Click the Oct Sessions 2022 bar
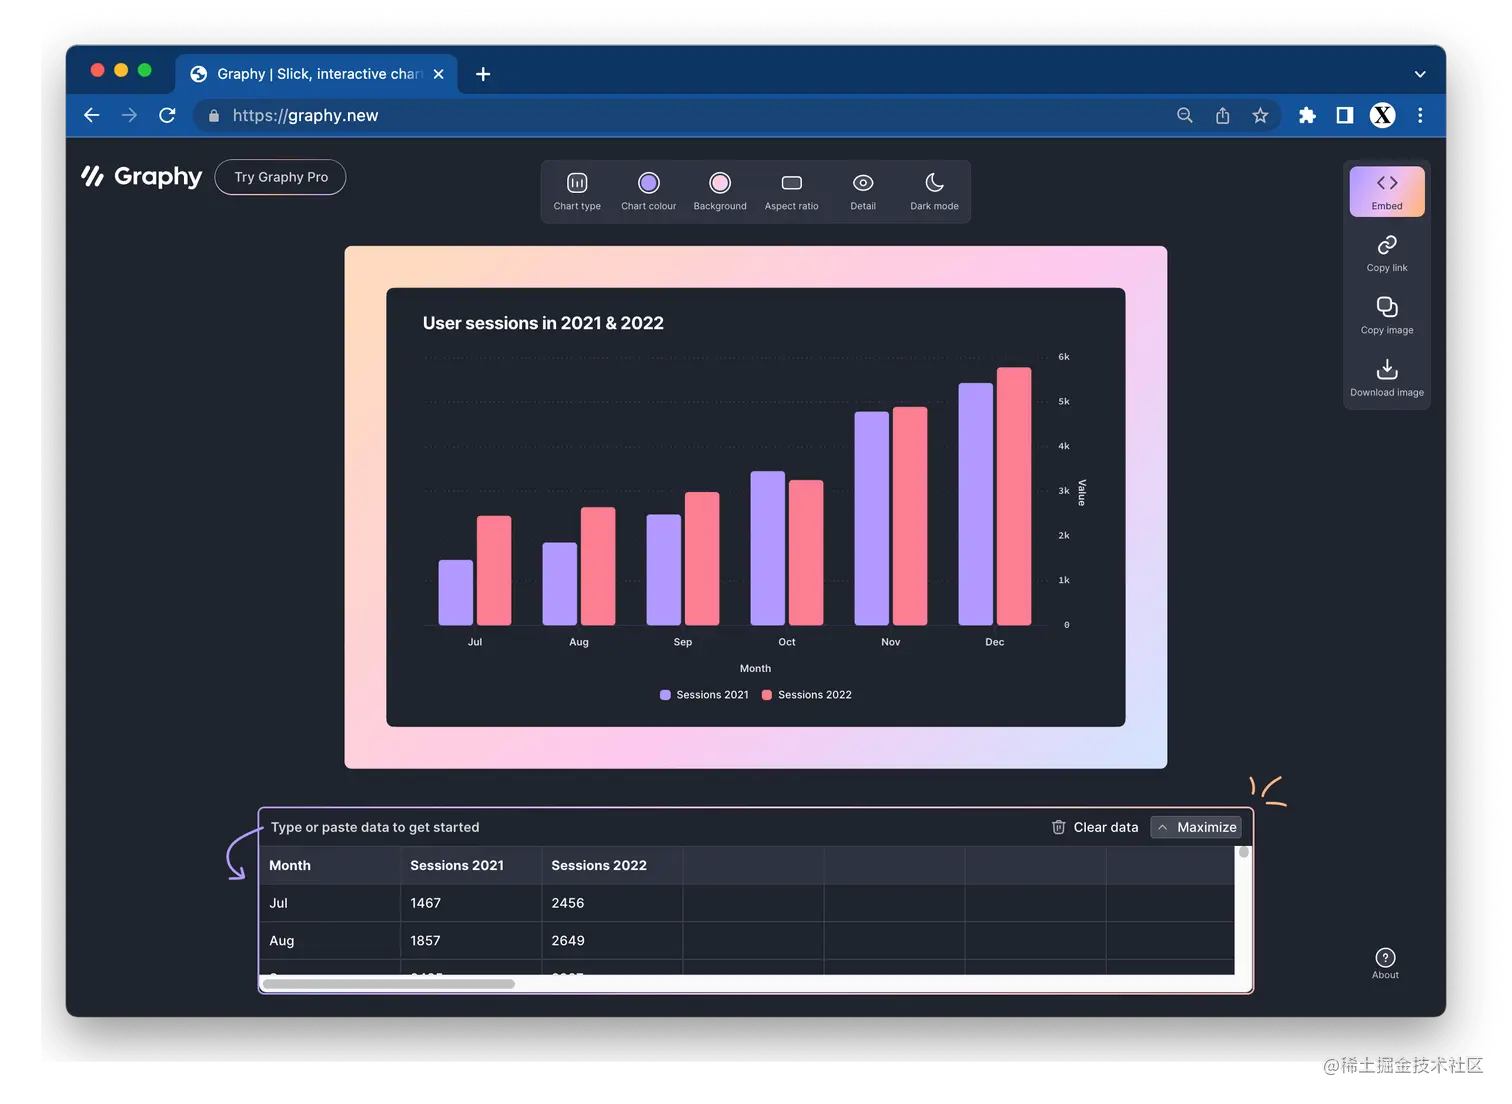The height and width of the screenshot is (1104, 1512). click(806, 552)
